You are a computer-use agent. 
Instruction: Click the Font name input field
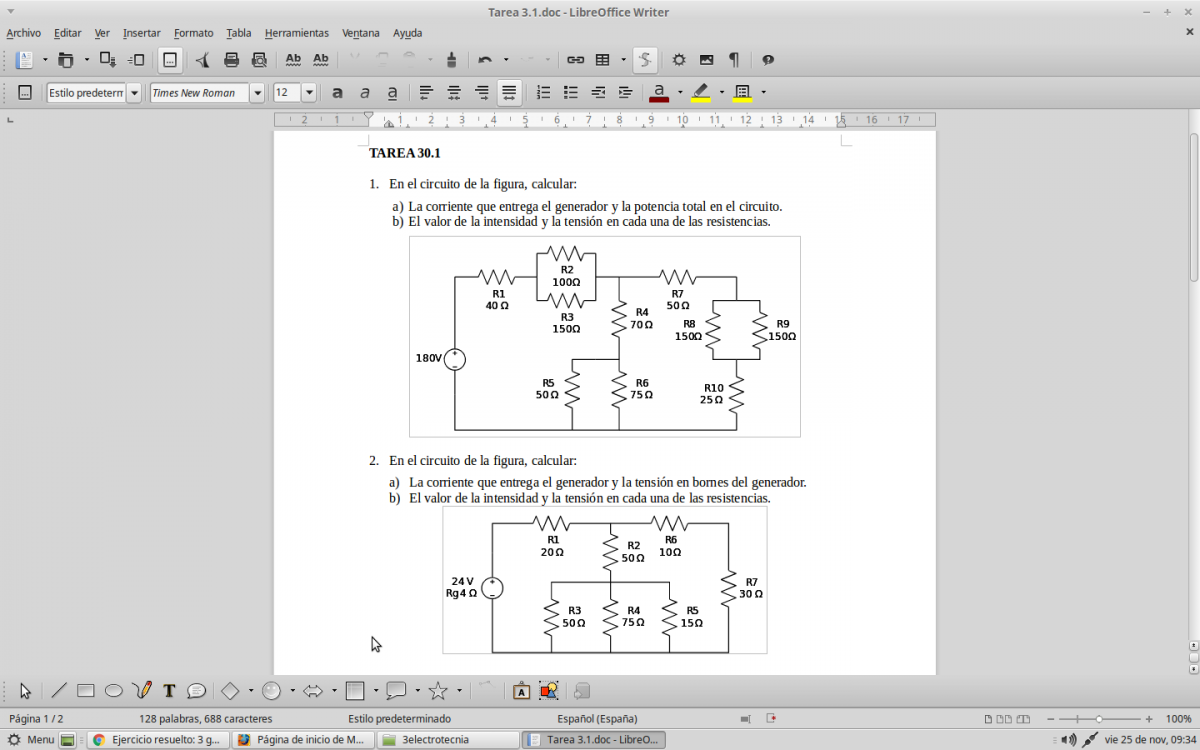pos(198,93)
